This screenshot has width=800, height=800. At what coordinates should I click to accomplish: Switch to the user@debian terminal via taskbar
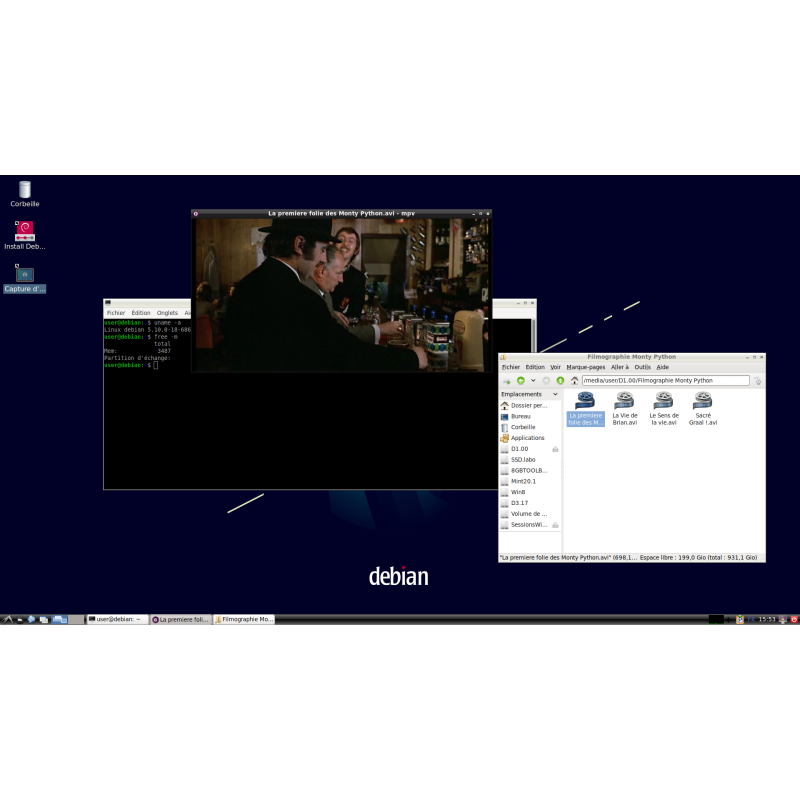pos(113,619)
